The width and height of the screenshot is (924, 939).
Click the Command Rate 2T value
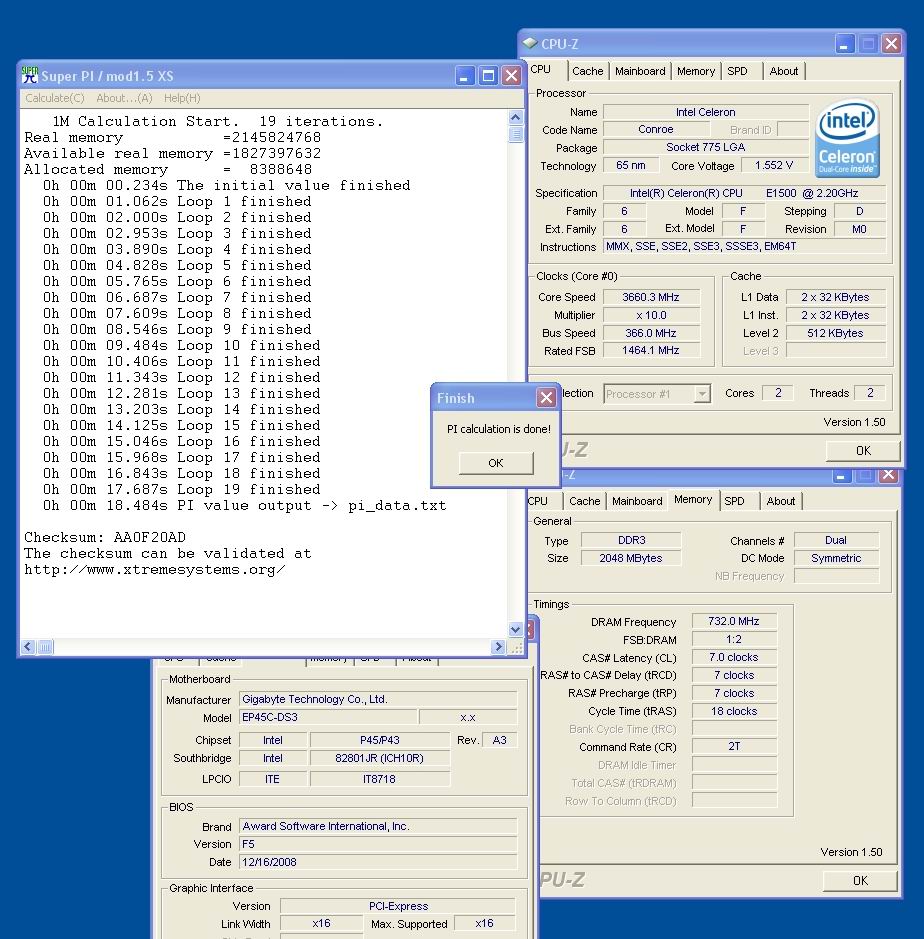[734, 747]
